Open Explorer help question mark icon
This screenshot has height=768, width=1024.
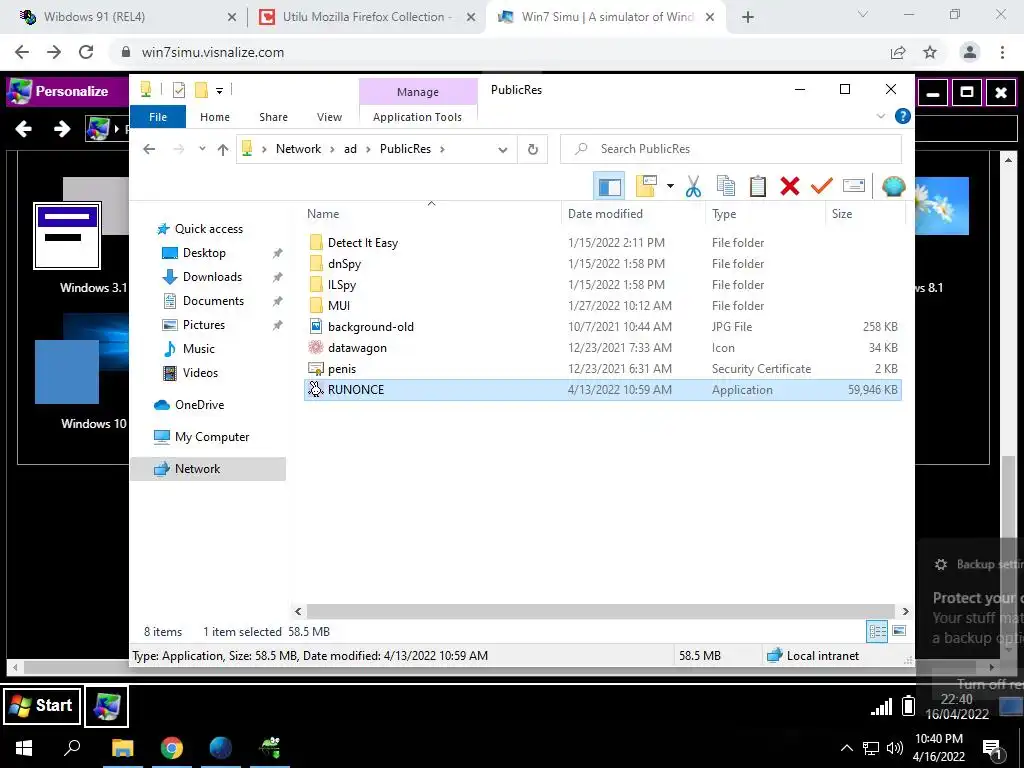point(903,116)
